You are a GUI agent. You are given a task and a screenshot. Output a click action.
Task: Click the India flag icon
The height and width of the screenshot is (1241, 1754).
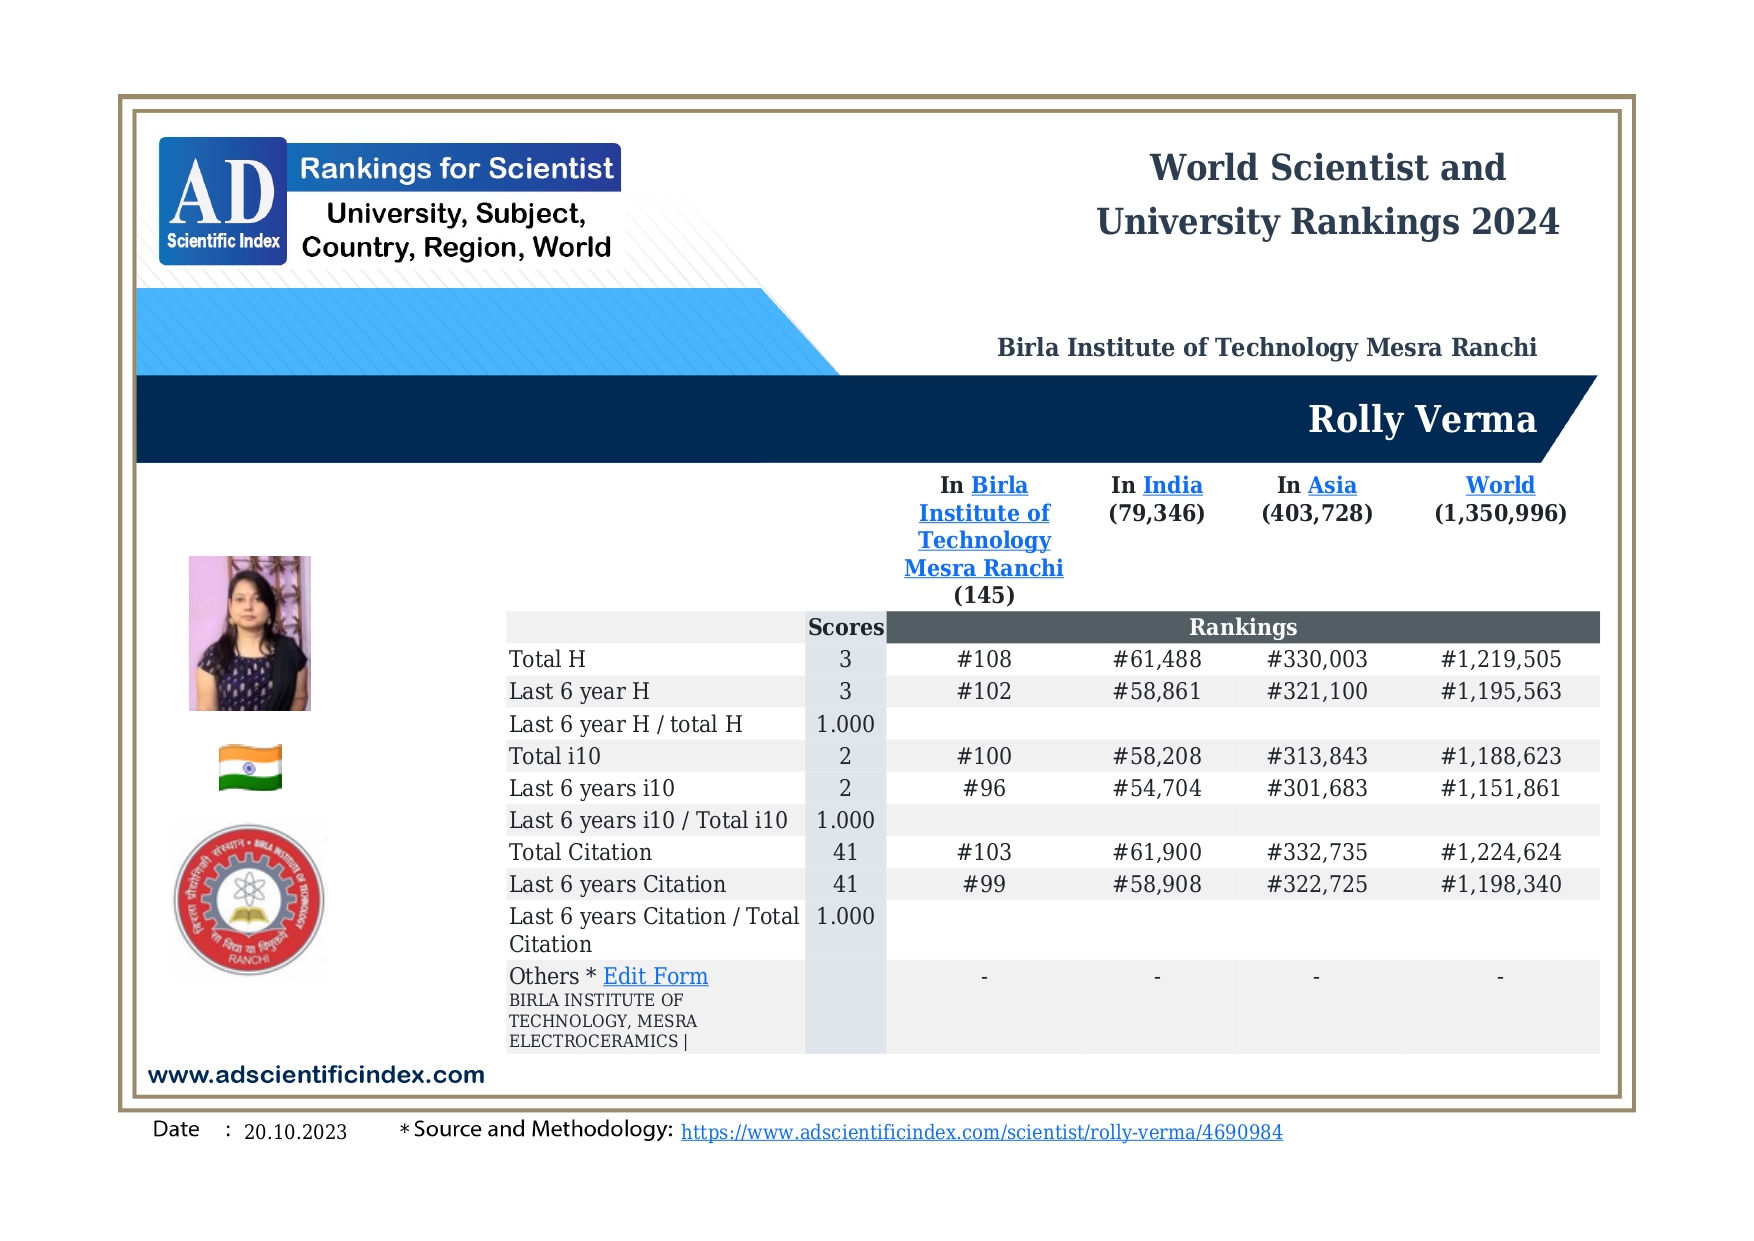(x=250, y=768)
